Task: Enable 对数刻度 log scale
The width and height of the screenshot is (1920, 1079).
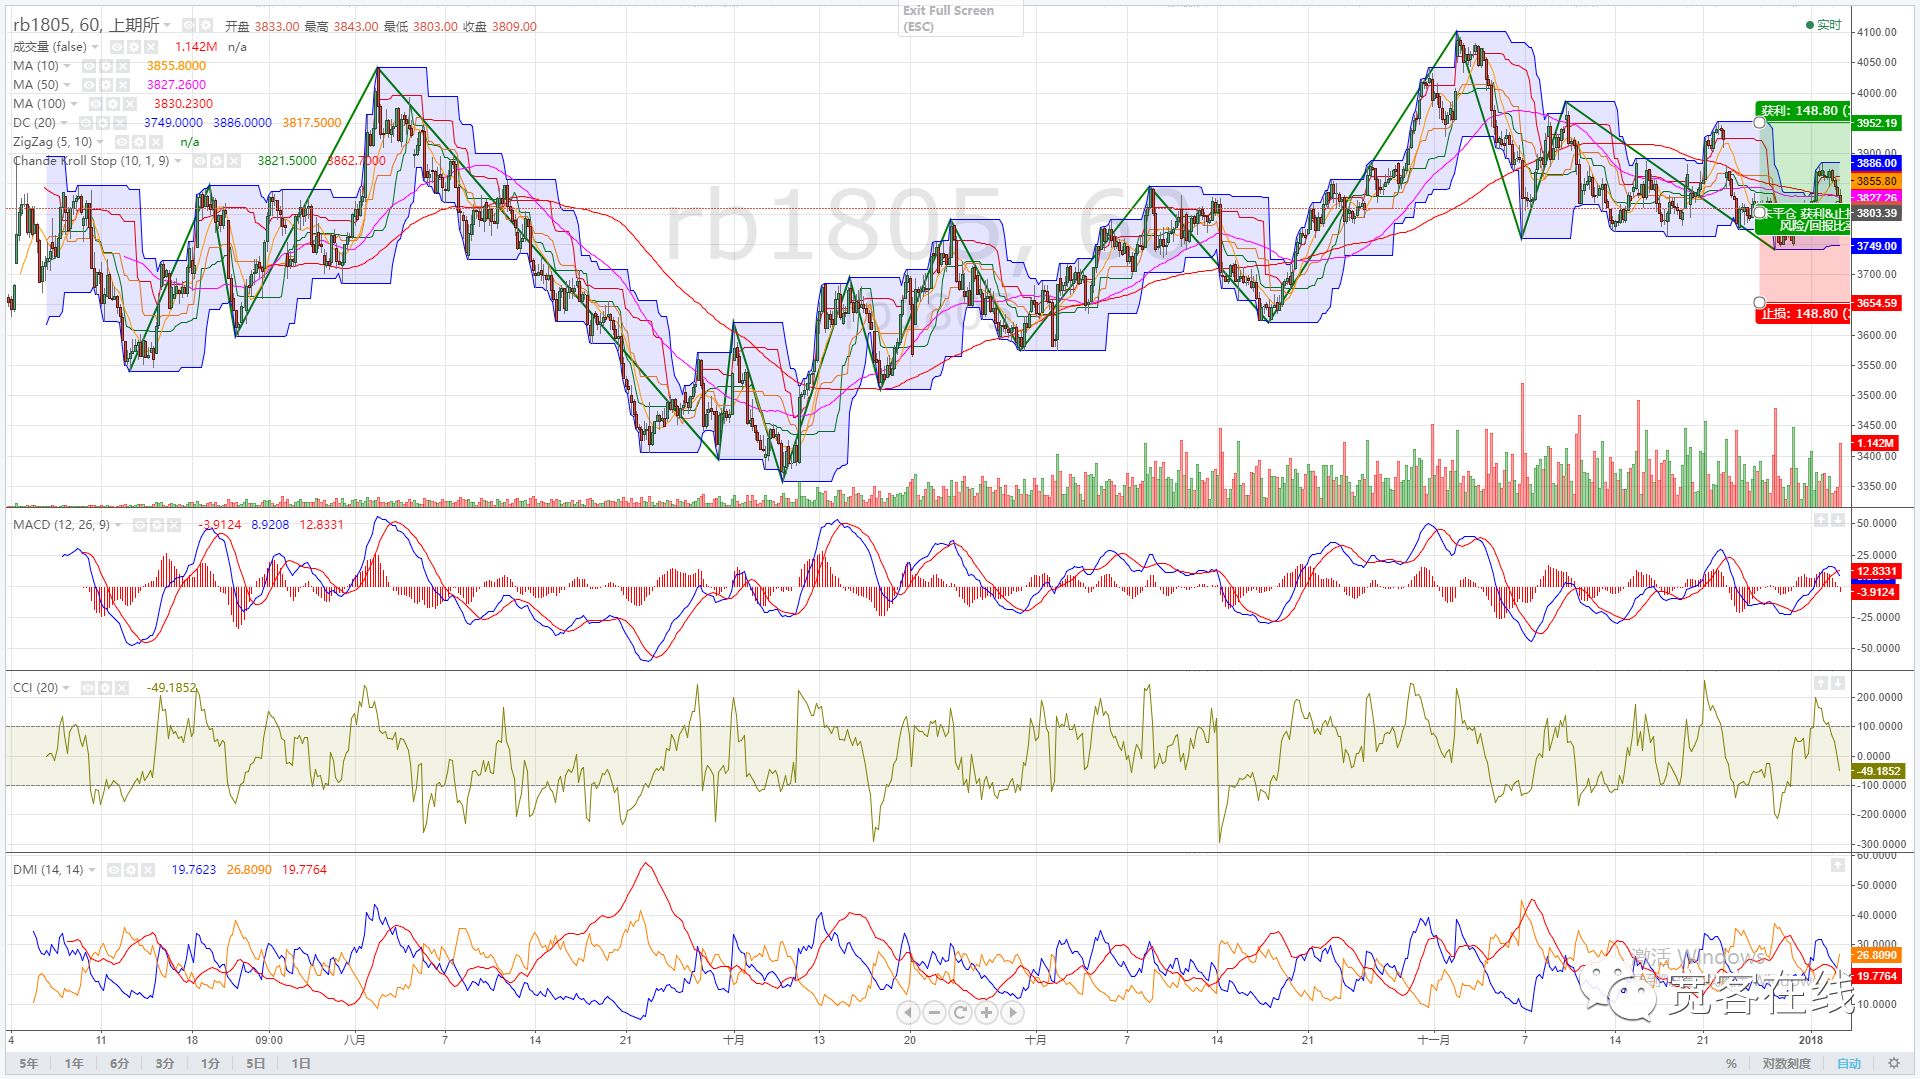Action: coord(1786,1063)
